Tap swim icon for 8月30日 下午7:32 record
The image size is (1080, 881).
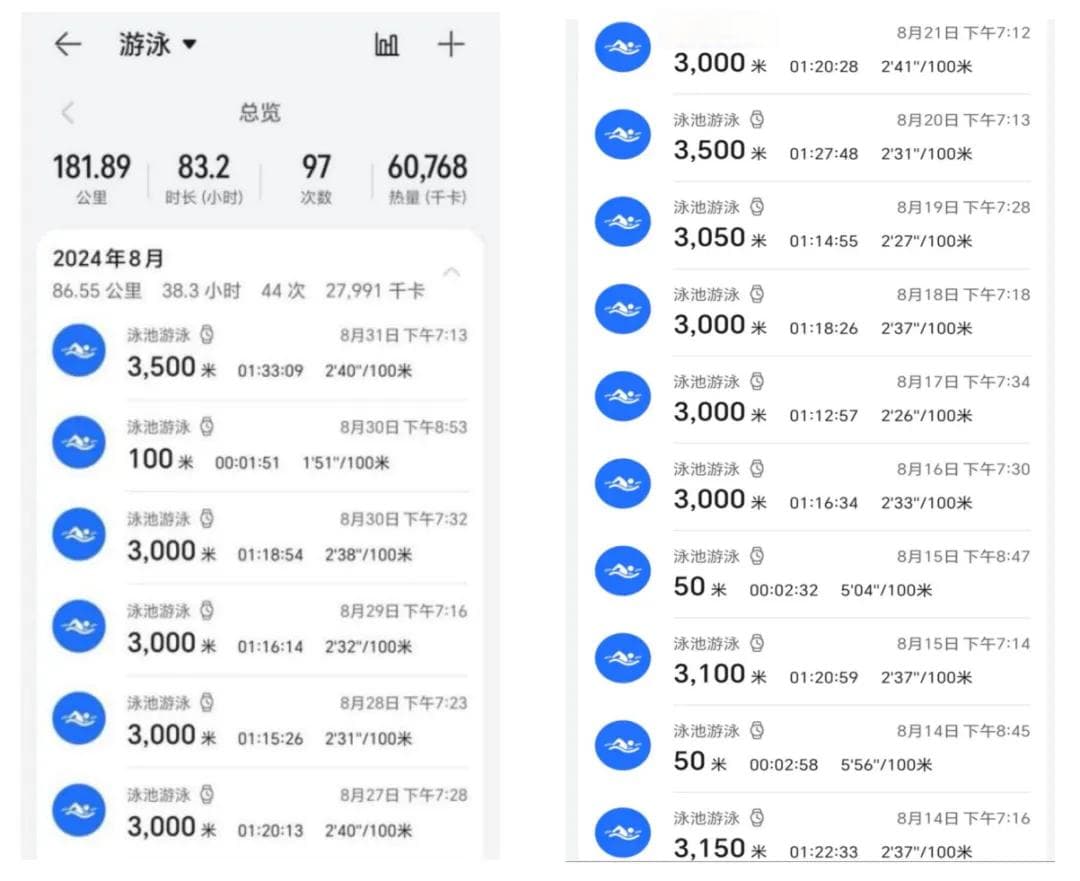(x=79, y=534)
